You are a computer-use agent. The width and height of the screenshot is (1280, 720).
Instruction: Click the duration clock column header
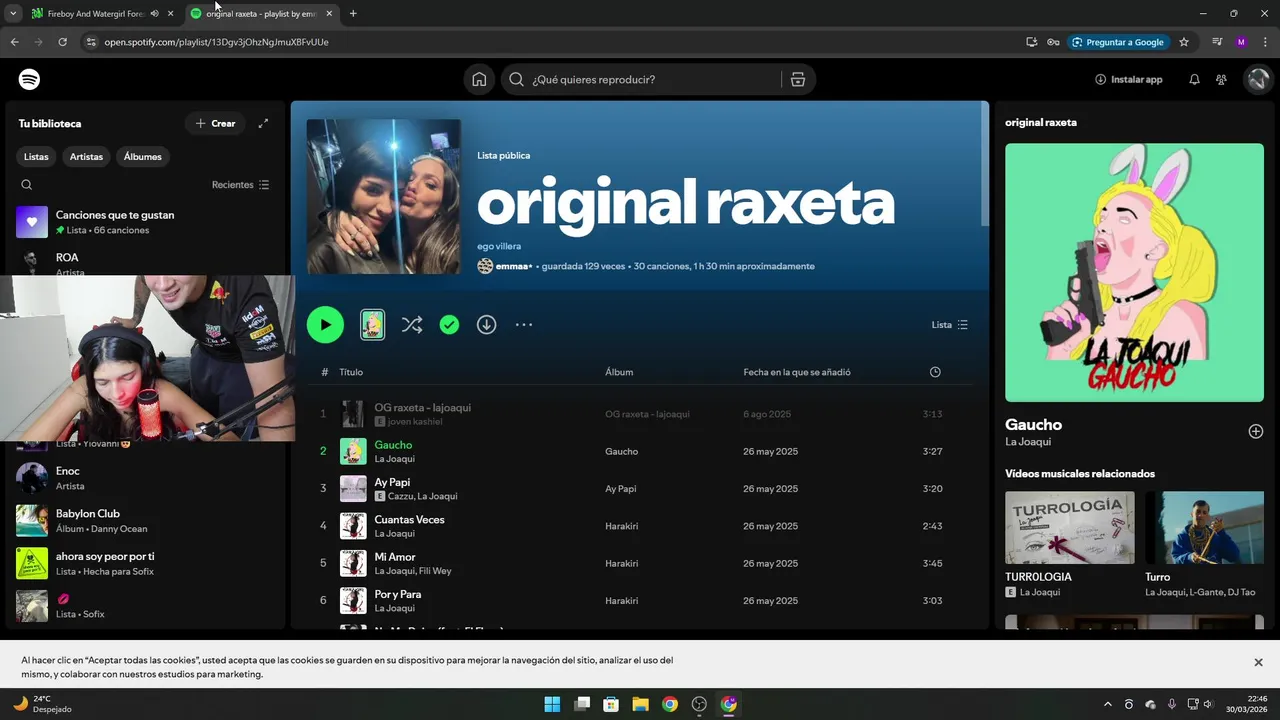point(935,372)
